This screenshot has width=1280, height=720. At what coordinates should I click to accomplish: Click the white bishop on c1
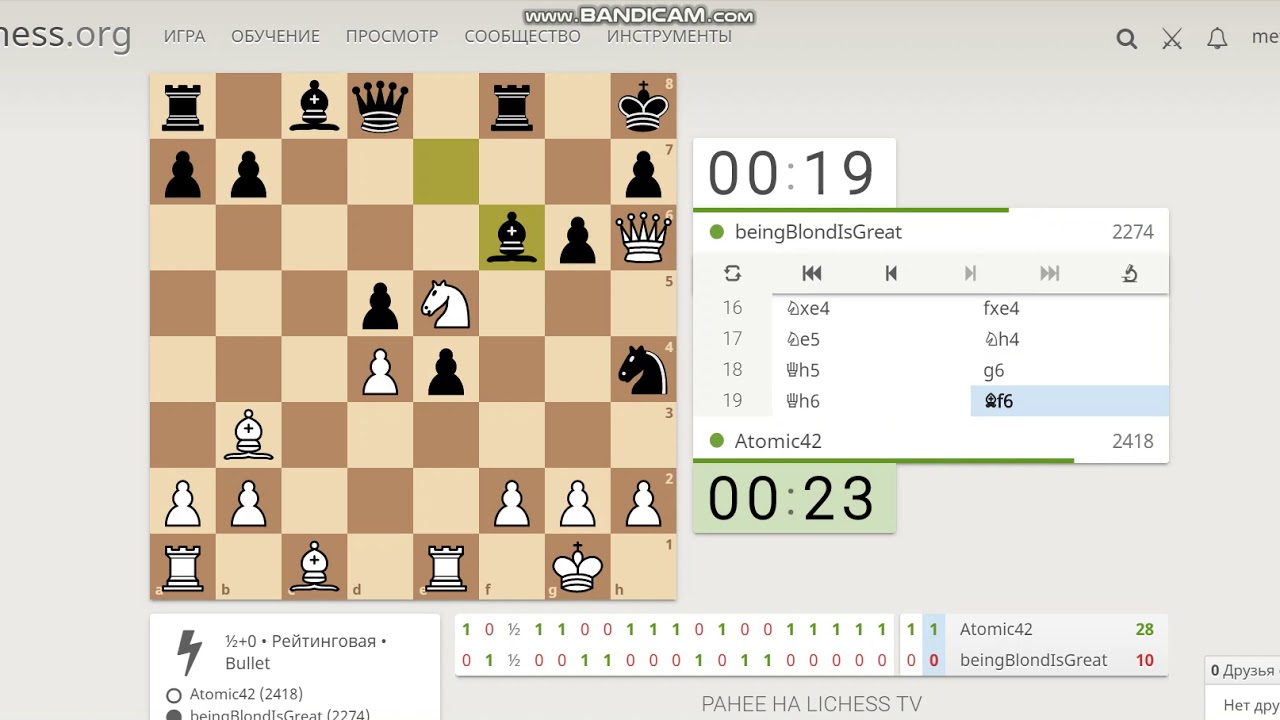point(314,567)
